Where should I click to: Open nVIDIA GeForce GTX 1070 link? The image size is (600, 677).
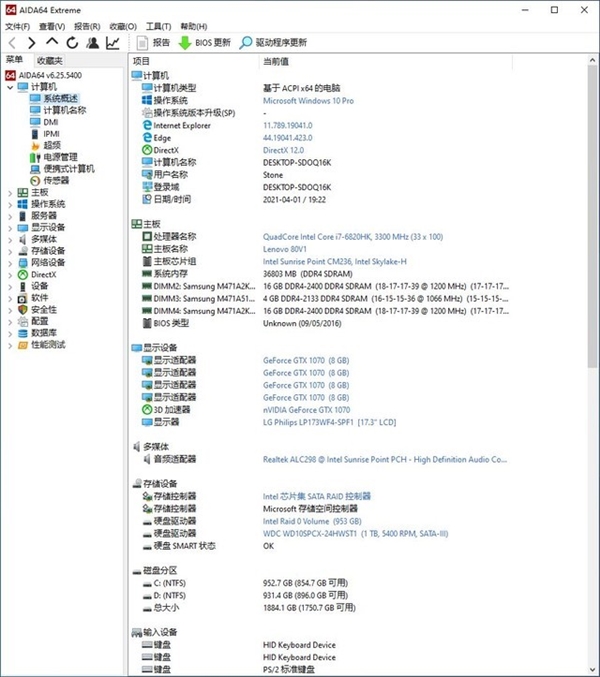coord(306,410)
